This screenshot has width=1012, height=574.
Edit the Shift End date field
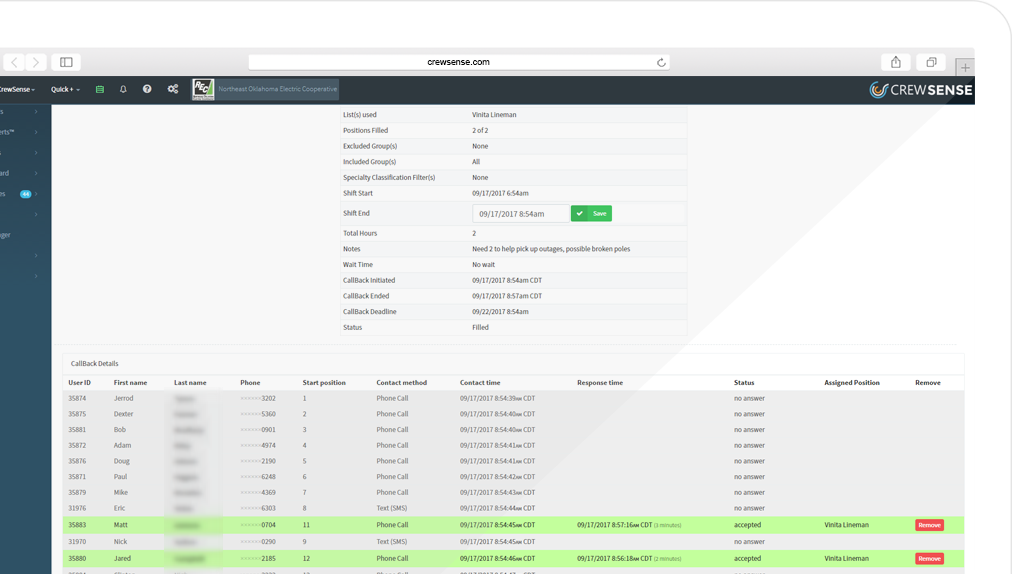[x=521, y=214]
